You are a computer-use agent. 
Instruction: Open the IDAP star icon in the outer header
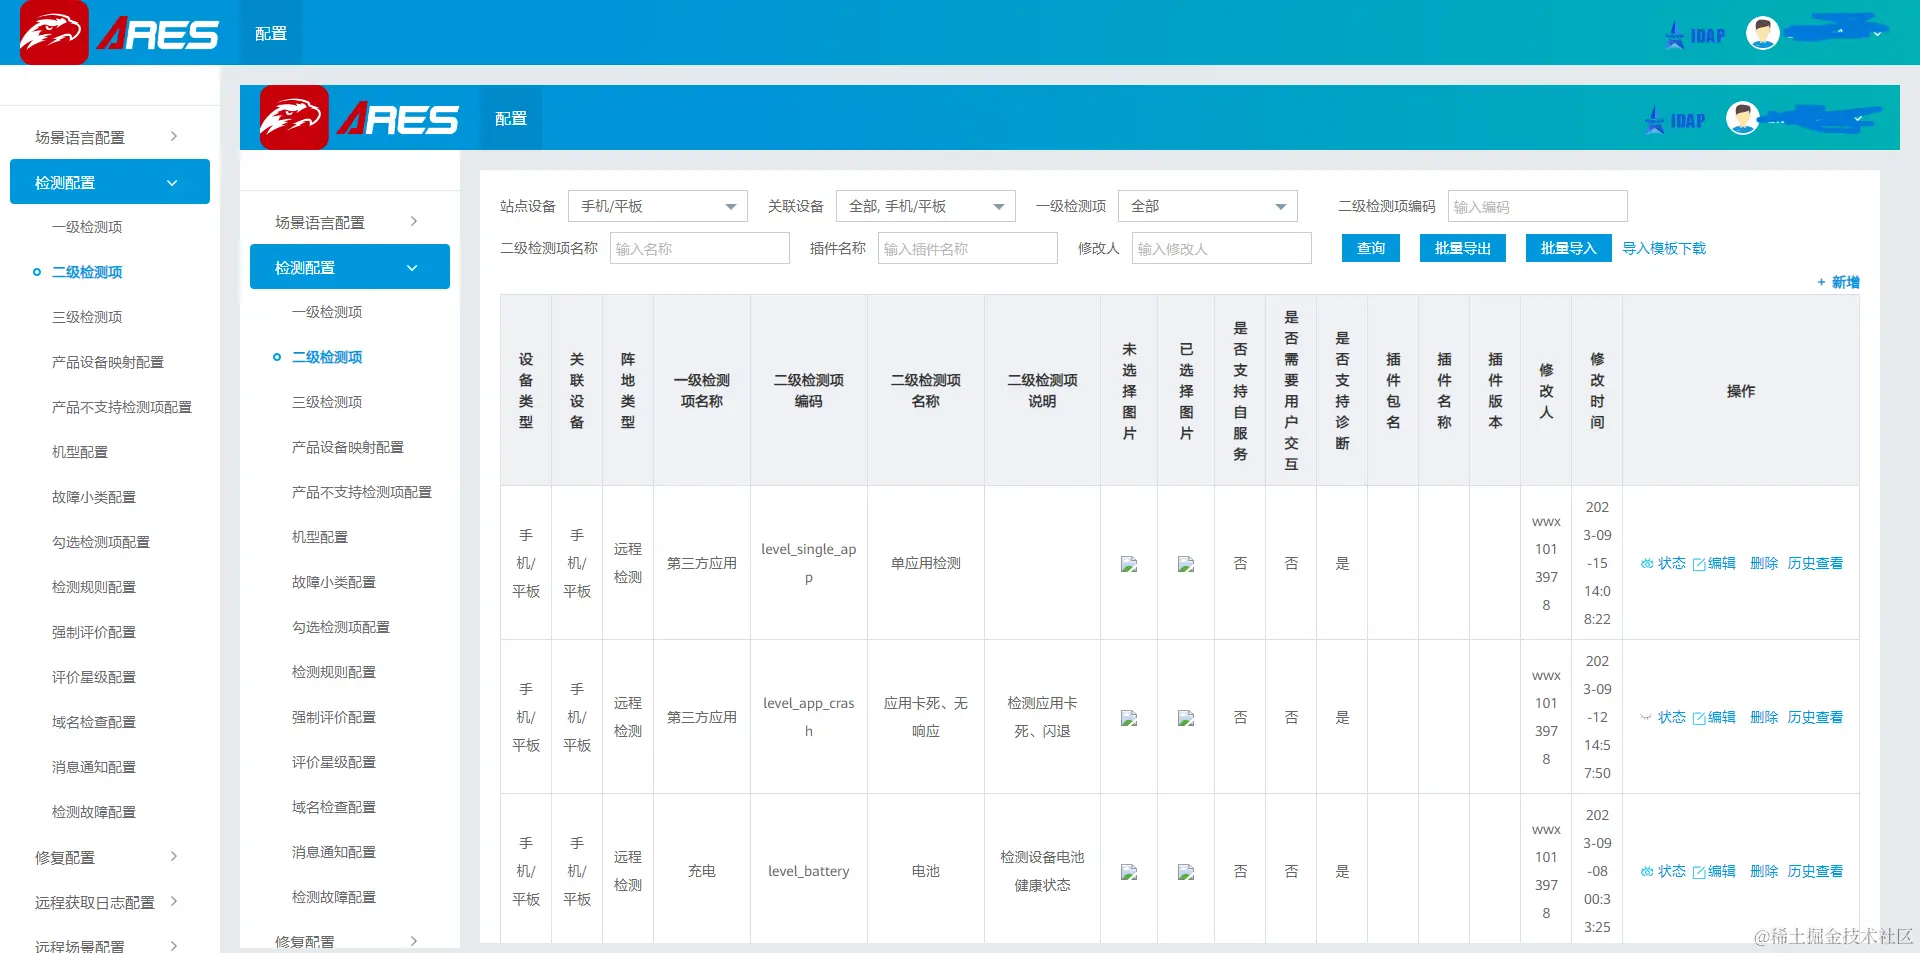1675,35
